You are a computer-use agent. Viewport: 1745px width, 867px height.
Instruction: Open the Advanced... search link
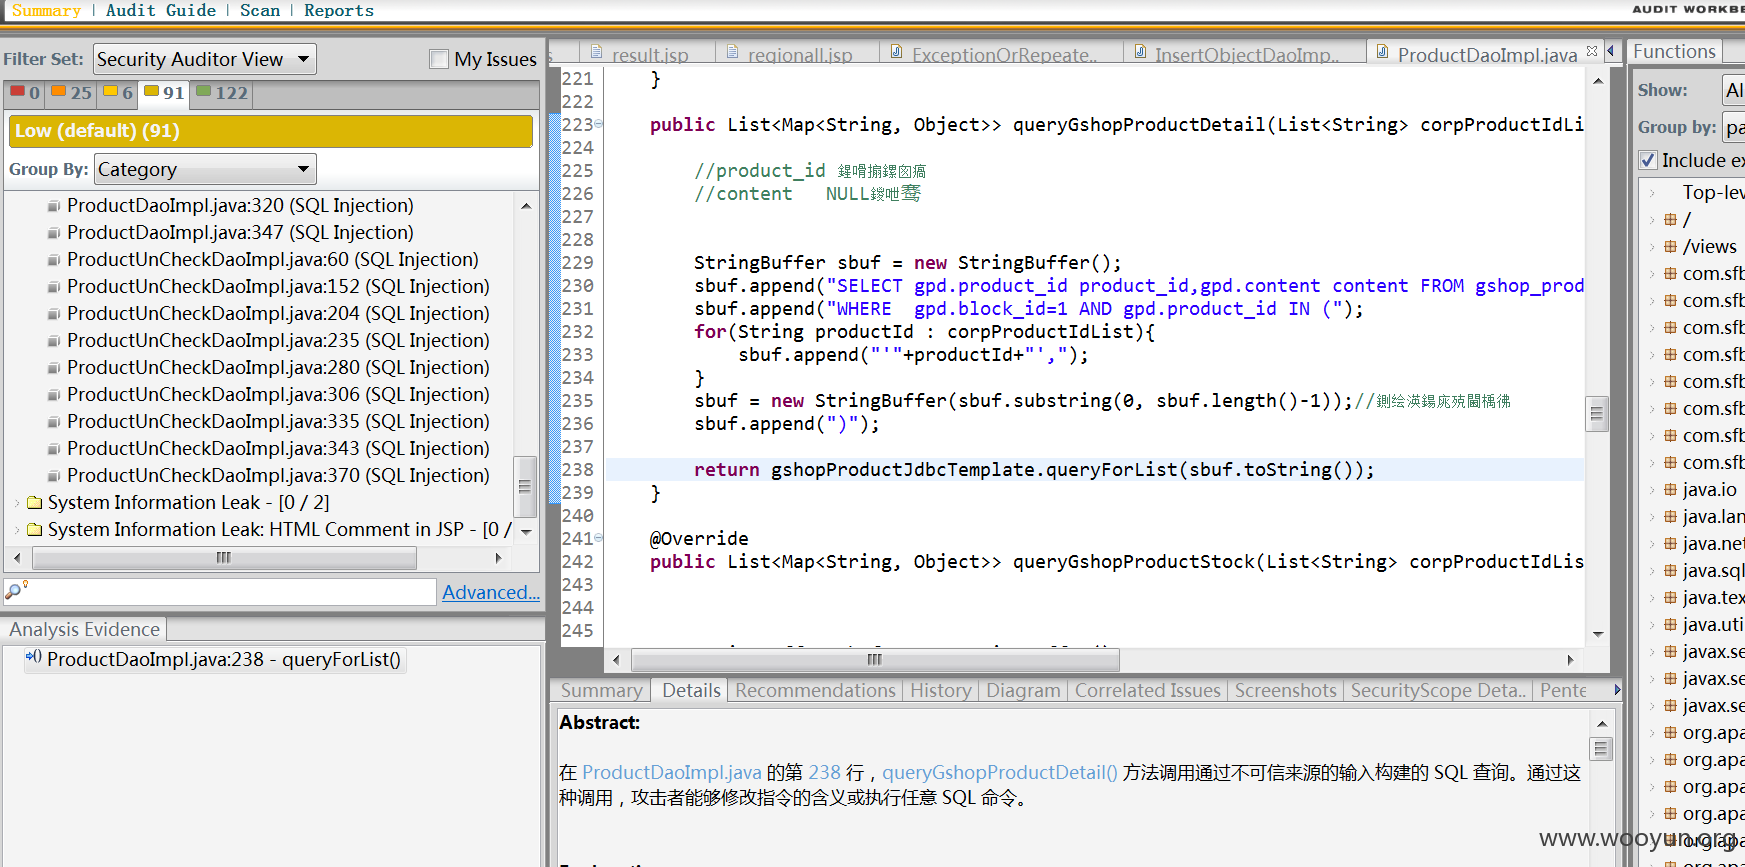coord(491,592)
